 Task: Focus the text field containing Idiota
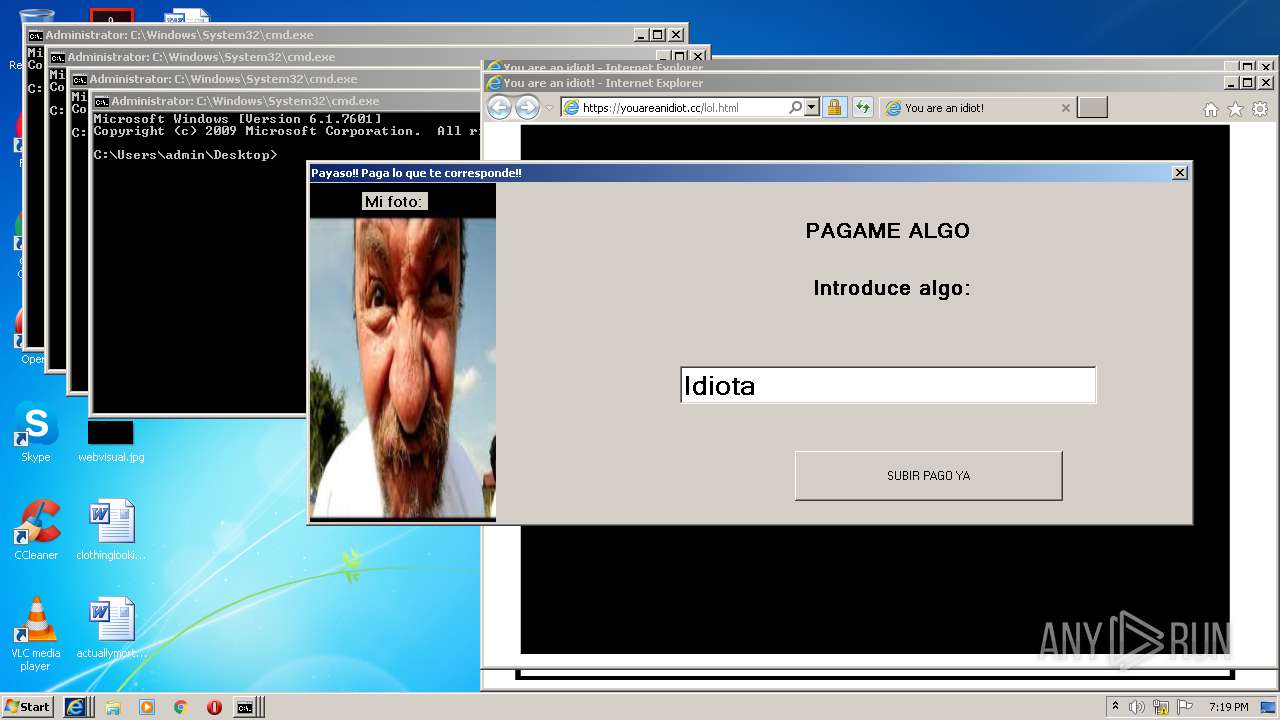[888, 385]
